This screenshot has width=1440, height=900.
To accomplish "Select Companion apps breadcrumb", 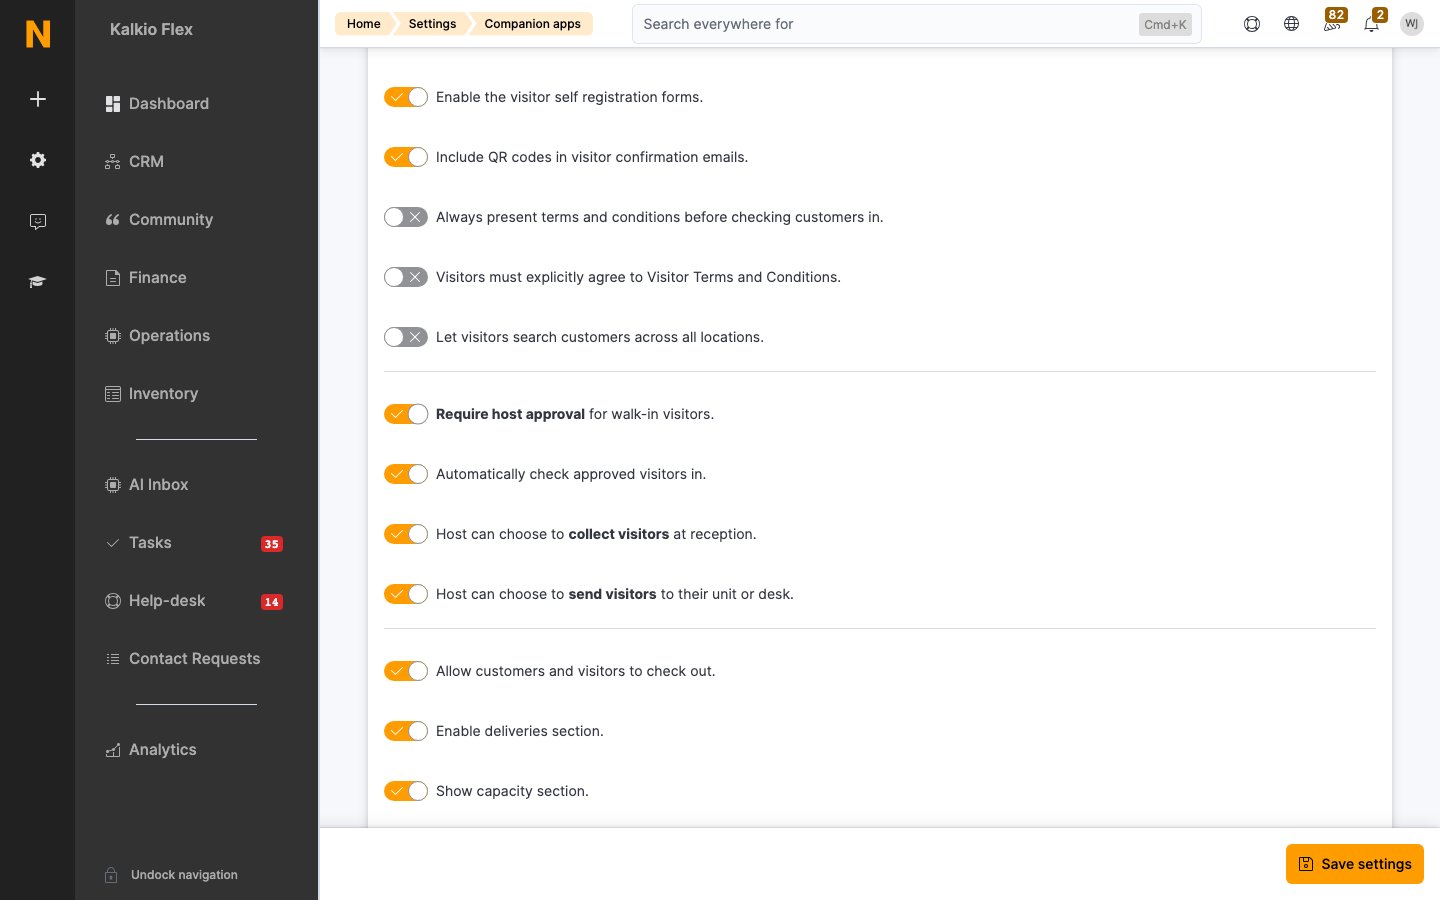I will (x=532, y=24).
